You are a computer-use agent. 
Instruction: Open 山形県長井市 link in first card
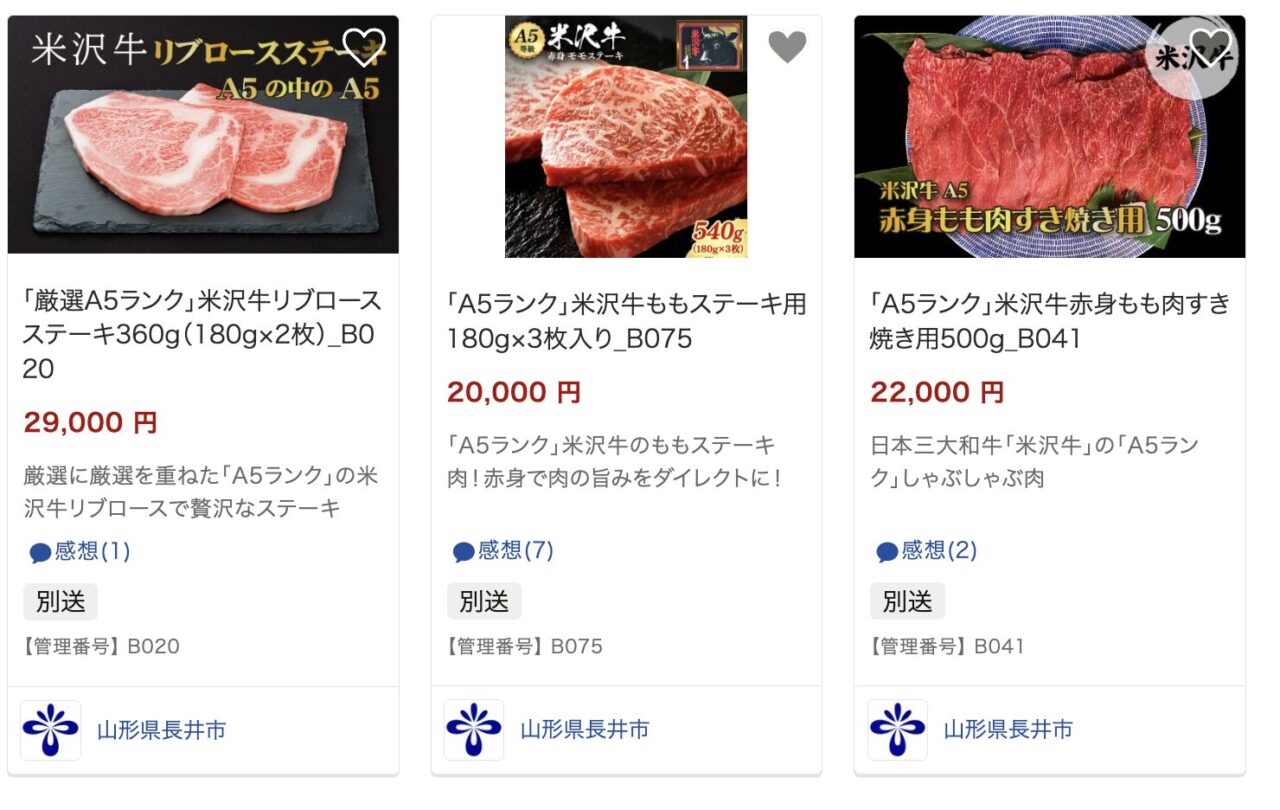[x=161, y=730]
